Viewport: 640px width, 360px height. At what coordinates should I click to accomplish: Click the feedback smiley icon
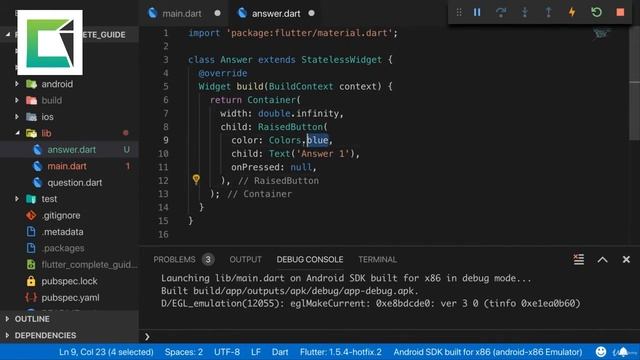[x=601, y=352]
